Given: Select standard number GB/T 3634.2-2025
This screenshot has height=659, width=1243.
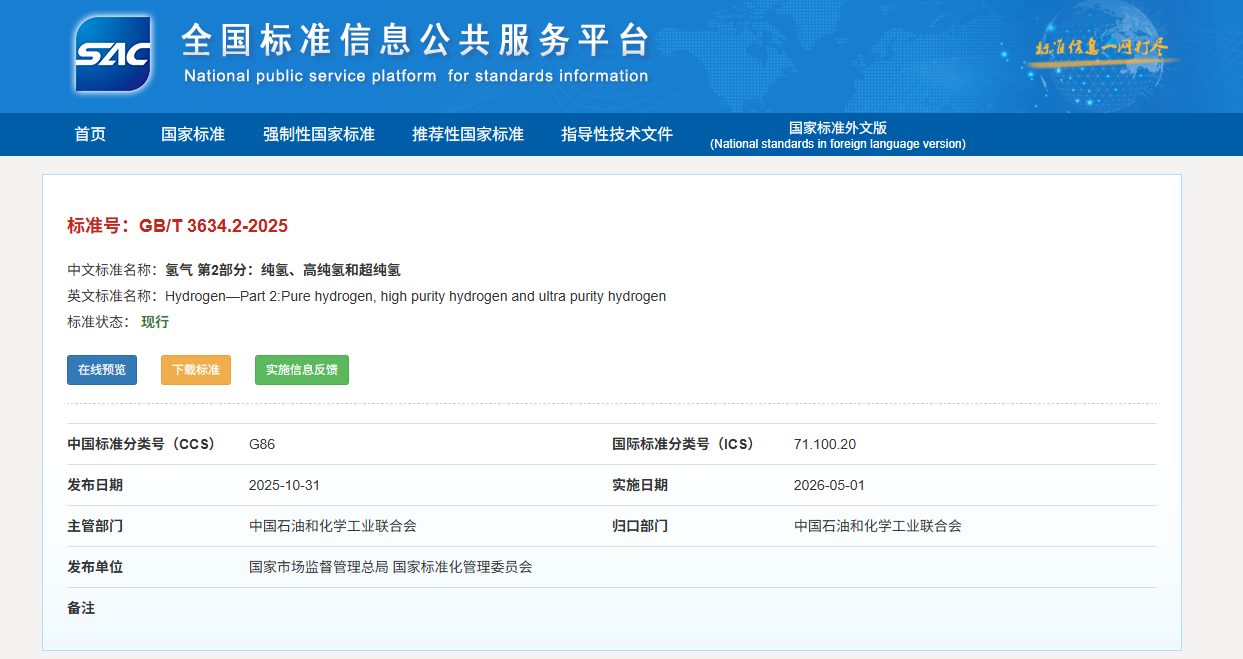Looking at the screenshot, I should [x=213, y=226].
